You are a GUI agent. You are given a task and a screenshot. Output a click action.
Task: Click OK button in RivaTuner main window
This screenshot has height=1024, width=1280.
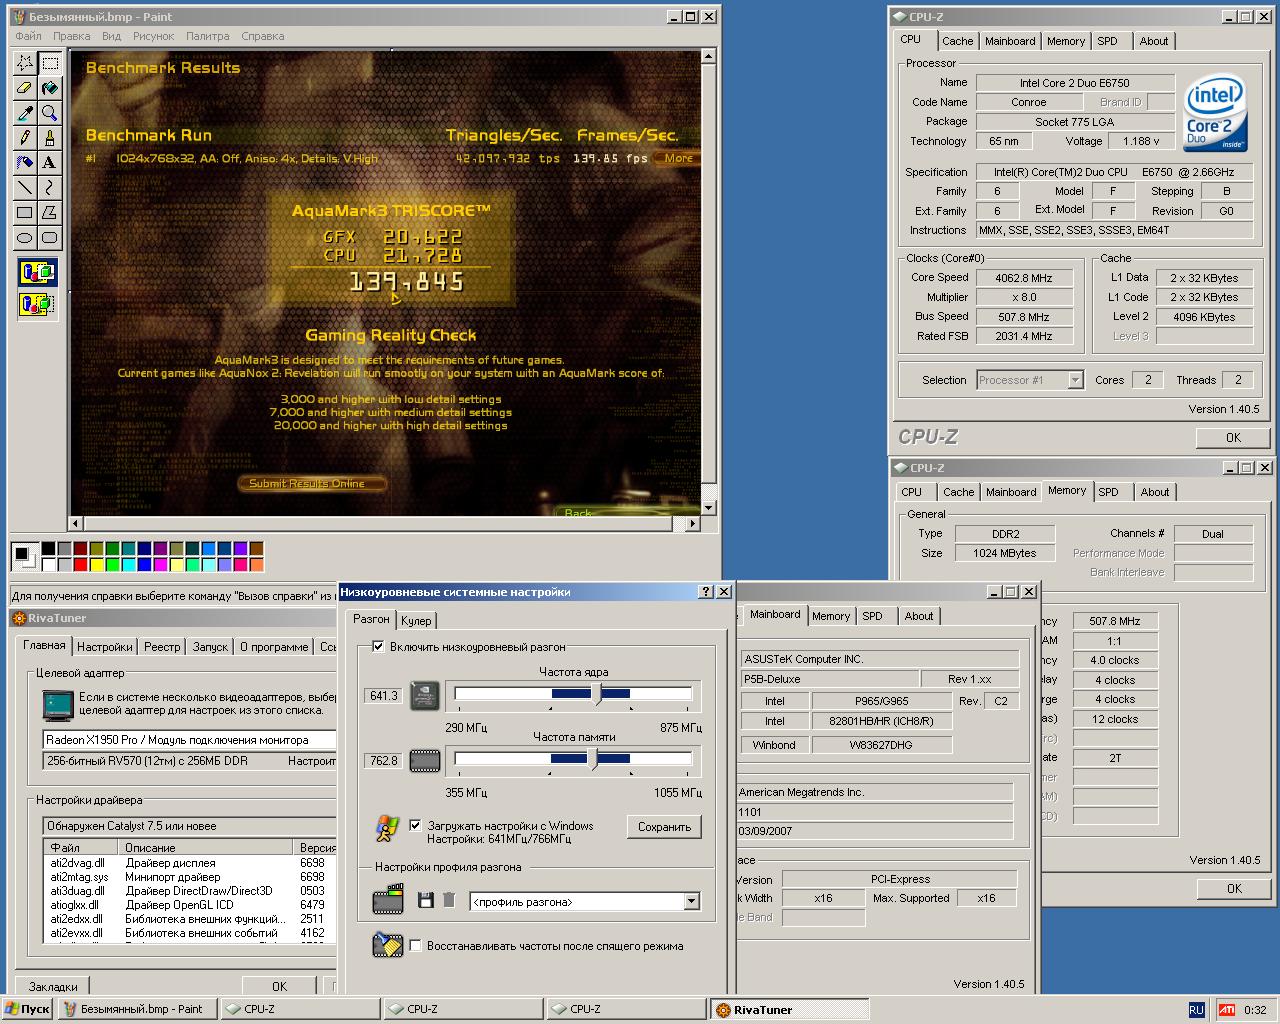pos(279,986)
